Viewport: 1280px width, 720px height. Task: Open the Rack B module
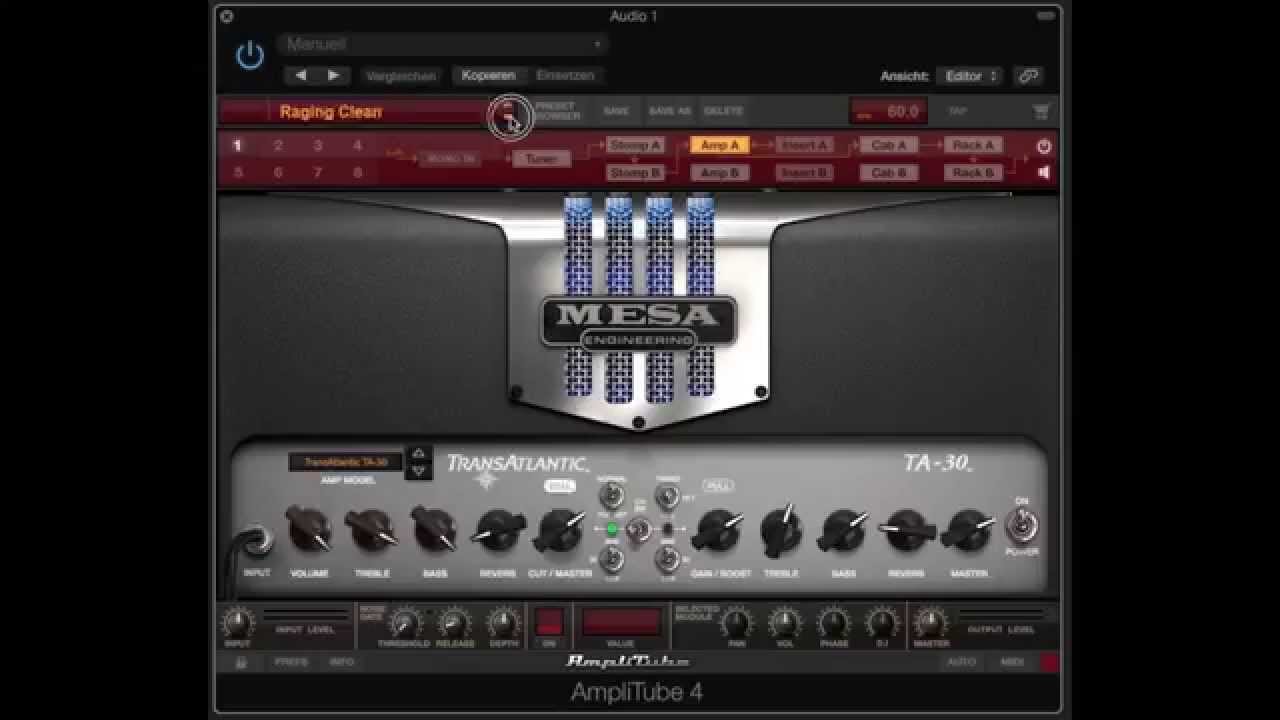tap(973, 172)
